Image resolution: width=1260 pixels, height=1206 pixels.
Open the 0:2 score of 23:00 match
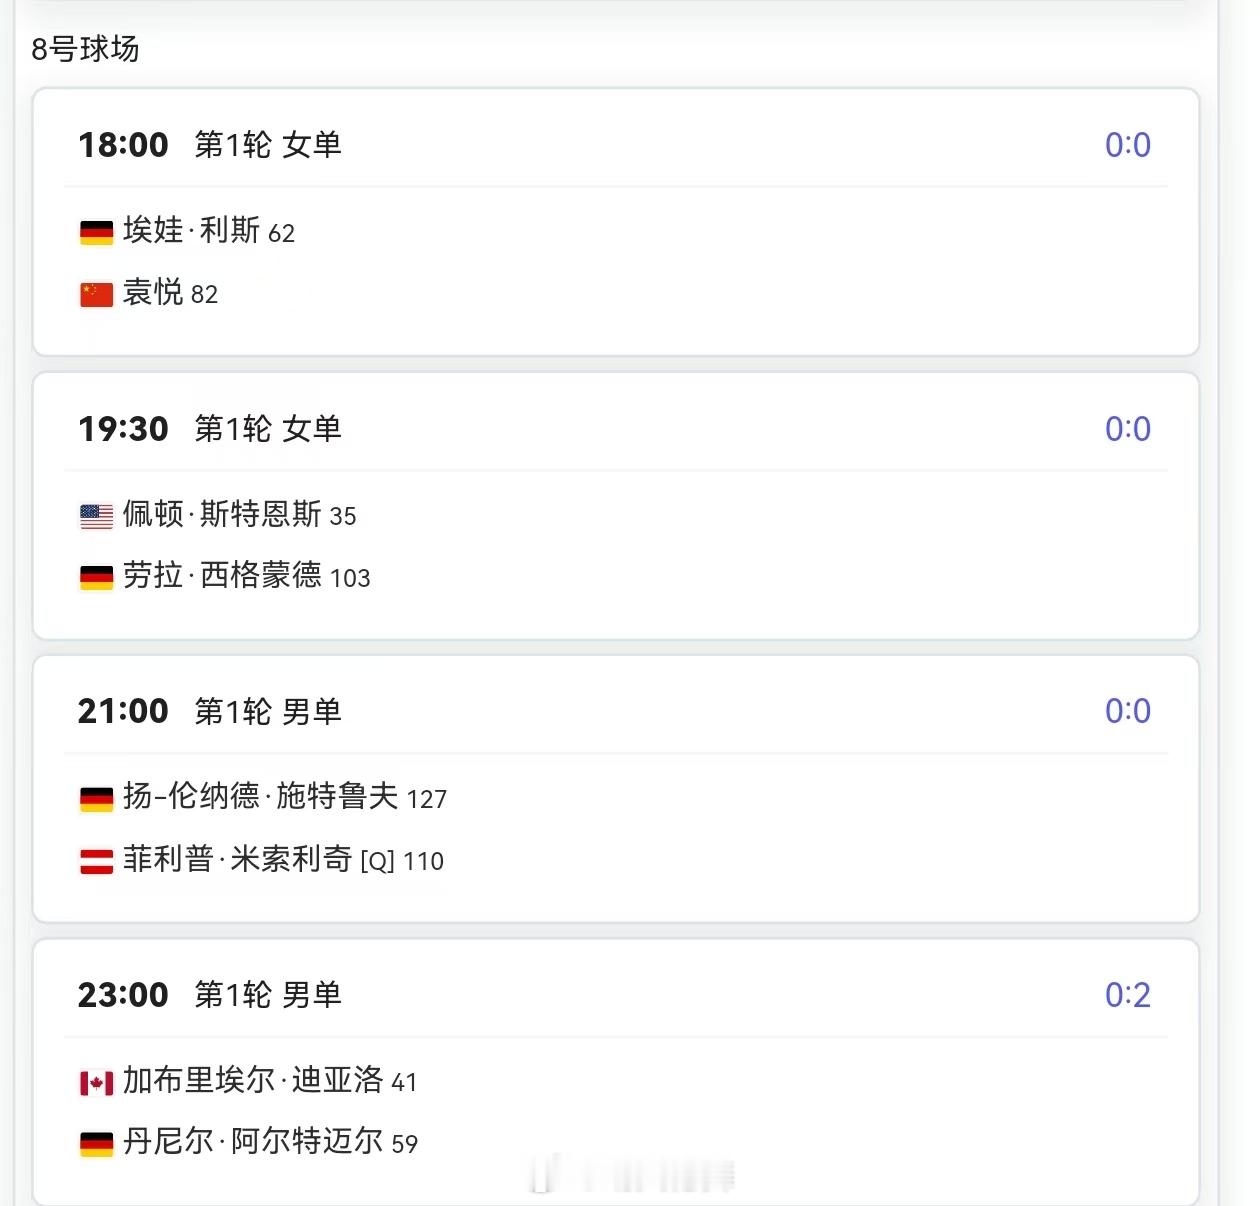click(x=1128, y=995)
